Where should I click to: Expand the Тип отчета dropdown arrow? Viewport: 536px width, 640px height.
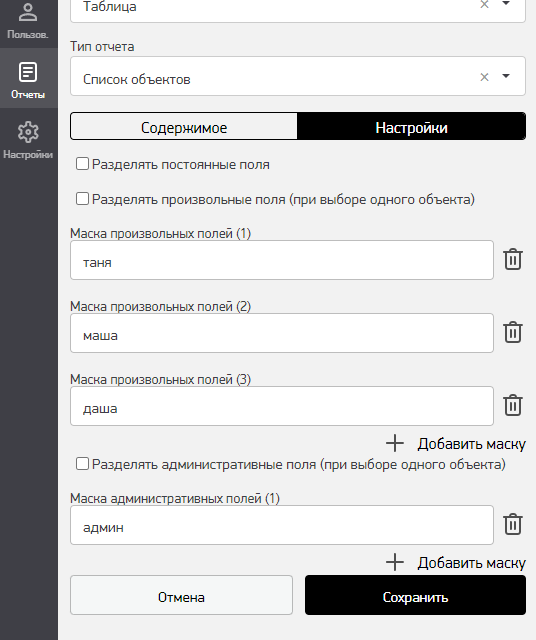click(506, 76)
